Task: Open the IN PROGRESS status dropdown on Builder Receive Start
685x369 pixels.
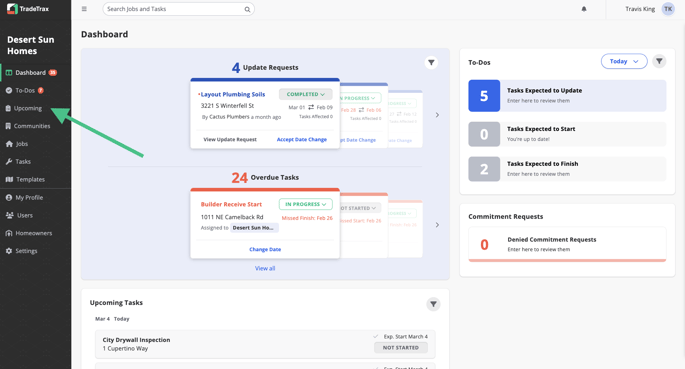Action: coord(306,204)
